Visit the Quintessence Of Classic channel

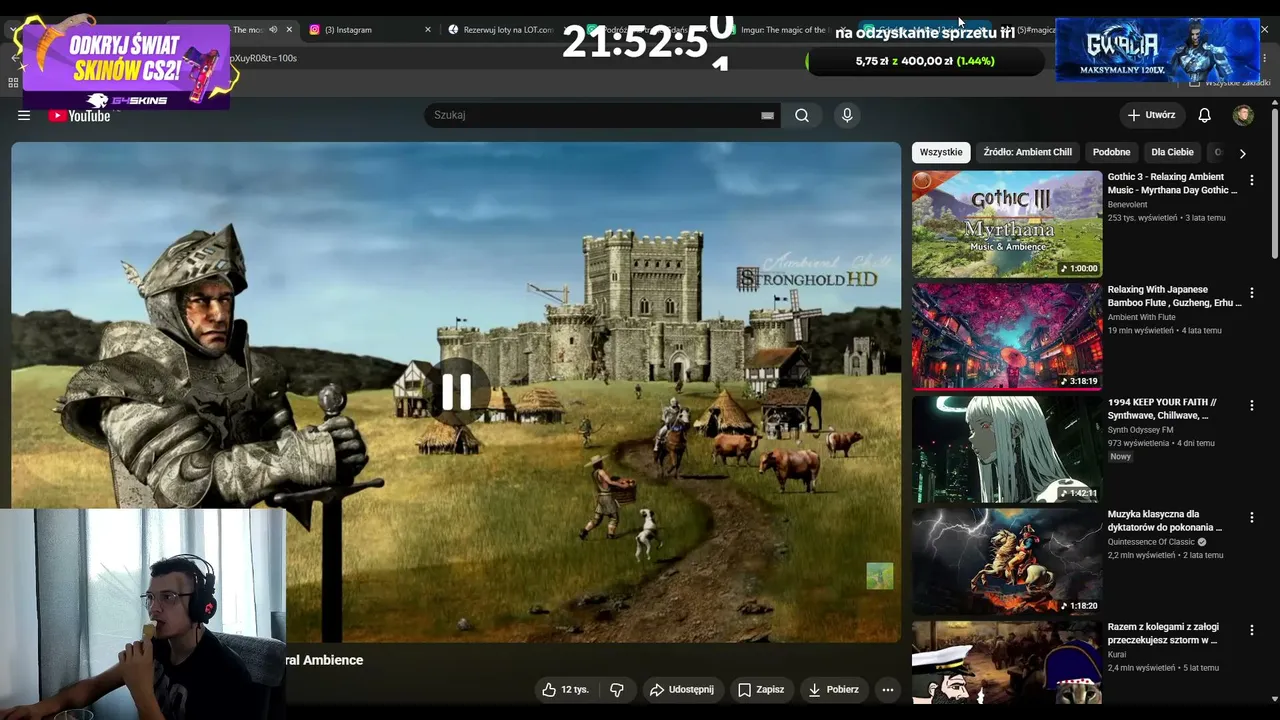[1151, 542]
